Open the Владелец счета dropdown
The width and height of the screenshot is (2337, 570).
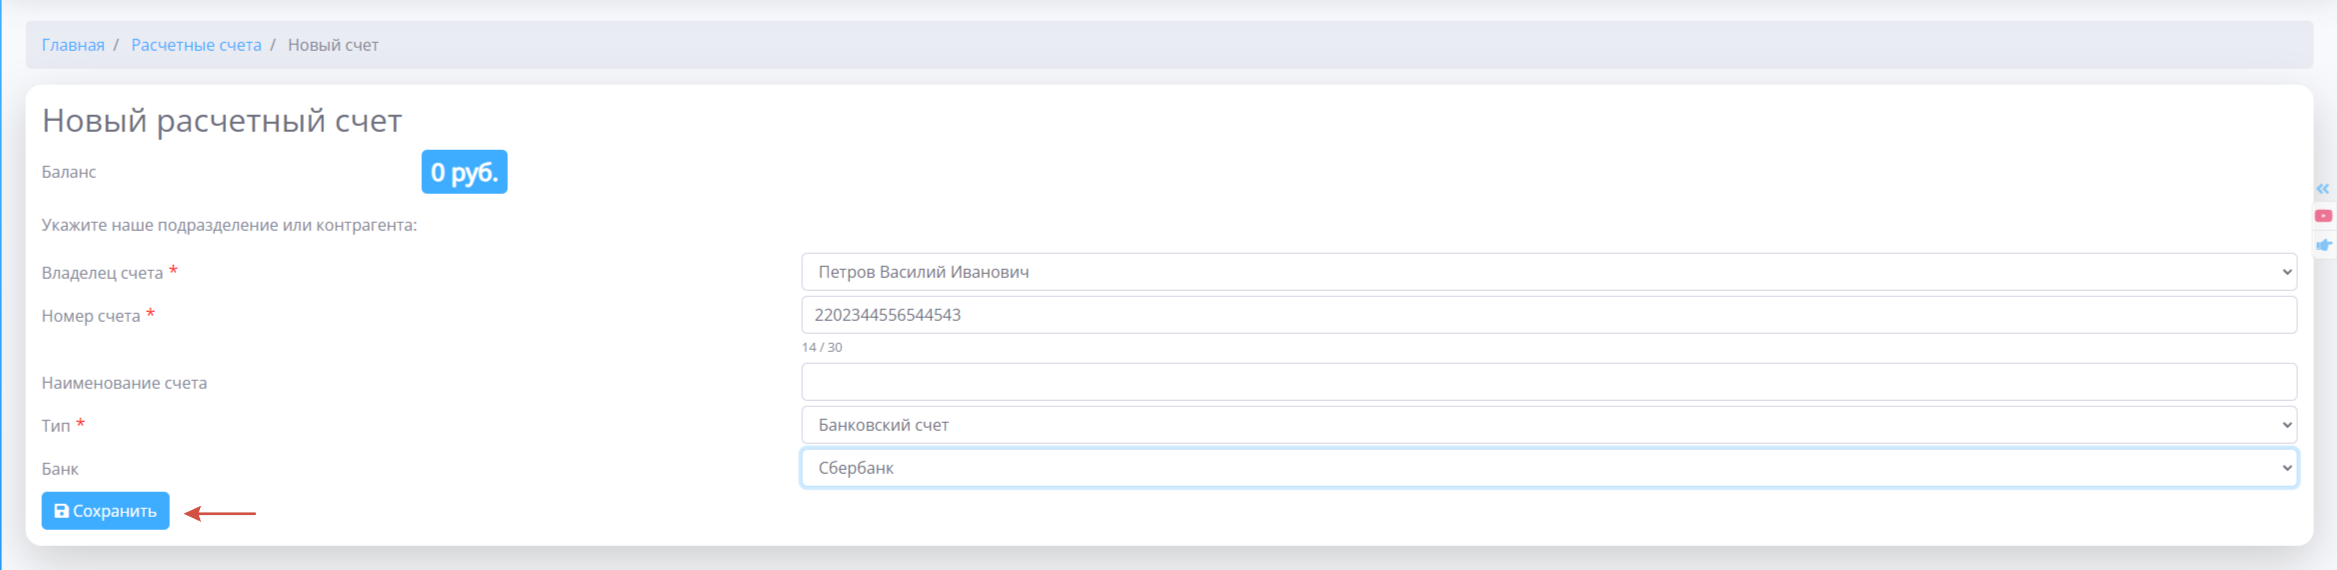pyautogui.click(x=1548, y=272)
